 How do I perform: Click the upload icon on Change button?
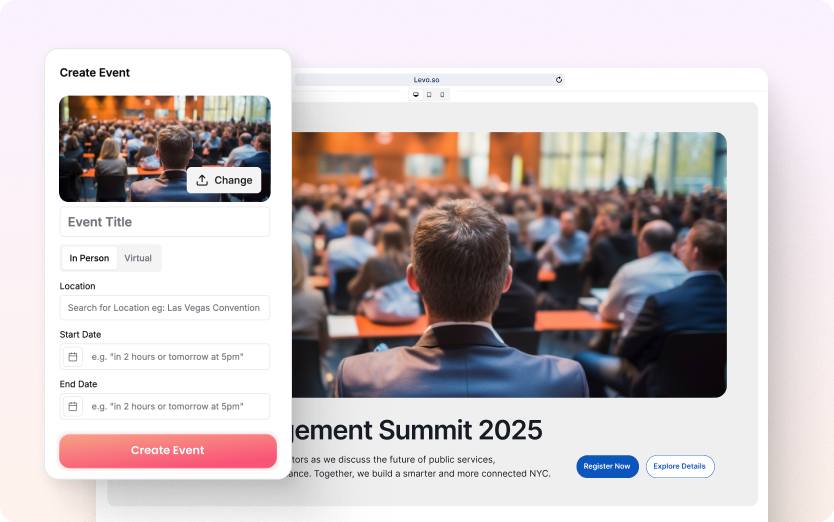202,180
